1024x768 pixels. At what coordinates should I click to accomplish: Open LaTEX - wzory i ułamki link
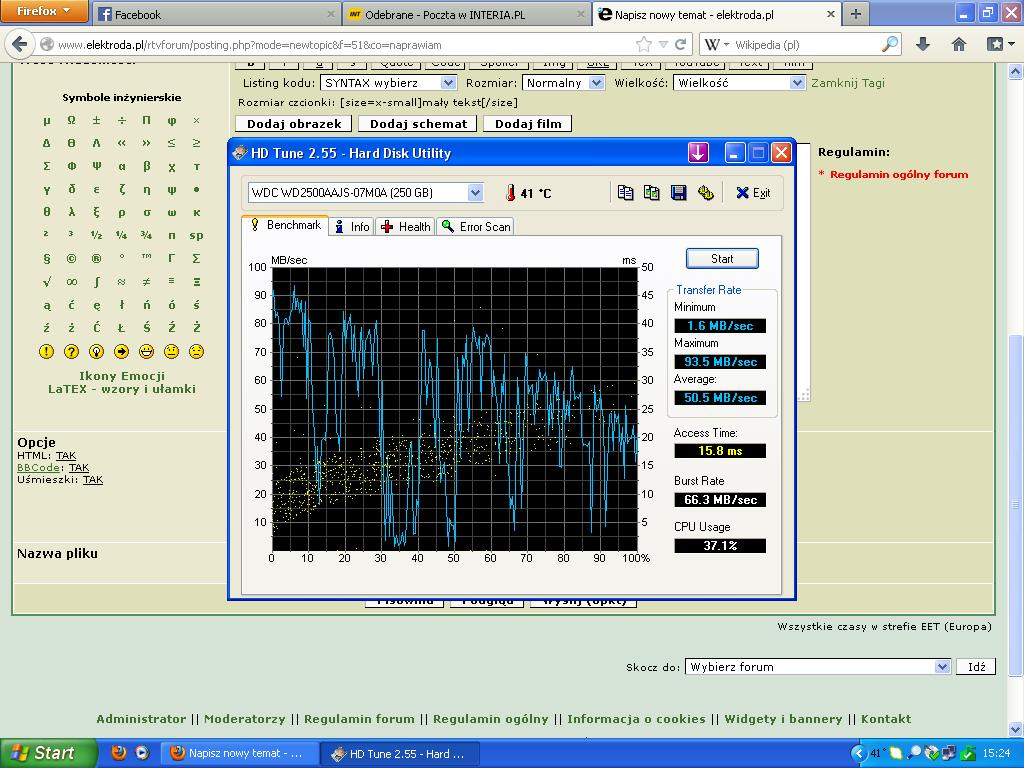pos(122,389)
